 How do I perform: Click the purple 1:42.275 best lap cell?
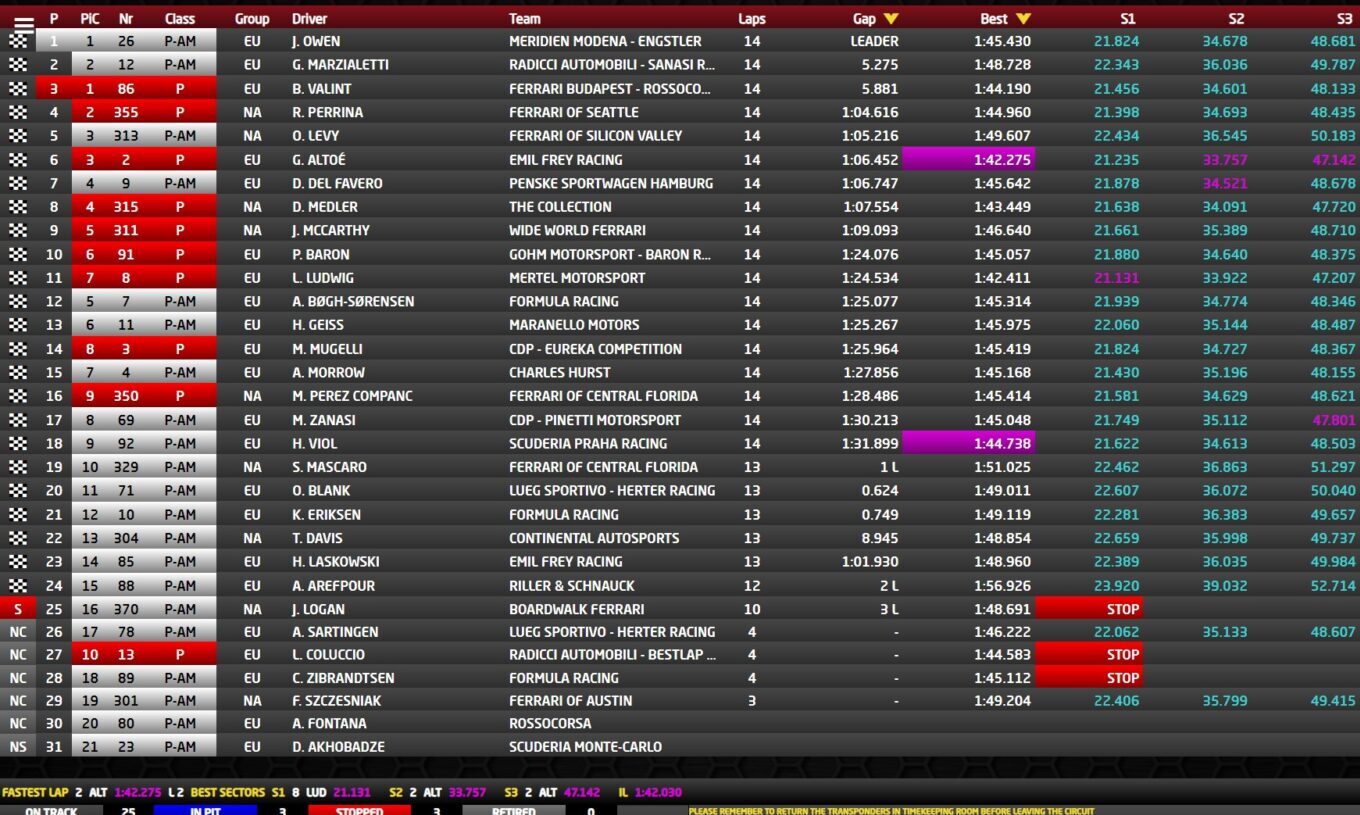pos(969,159)
